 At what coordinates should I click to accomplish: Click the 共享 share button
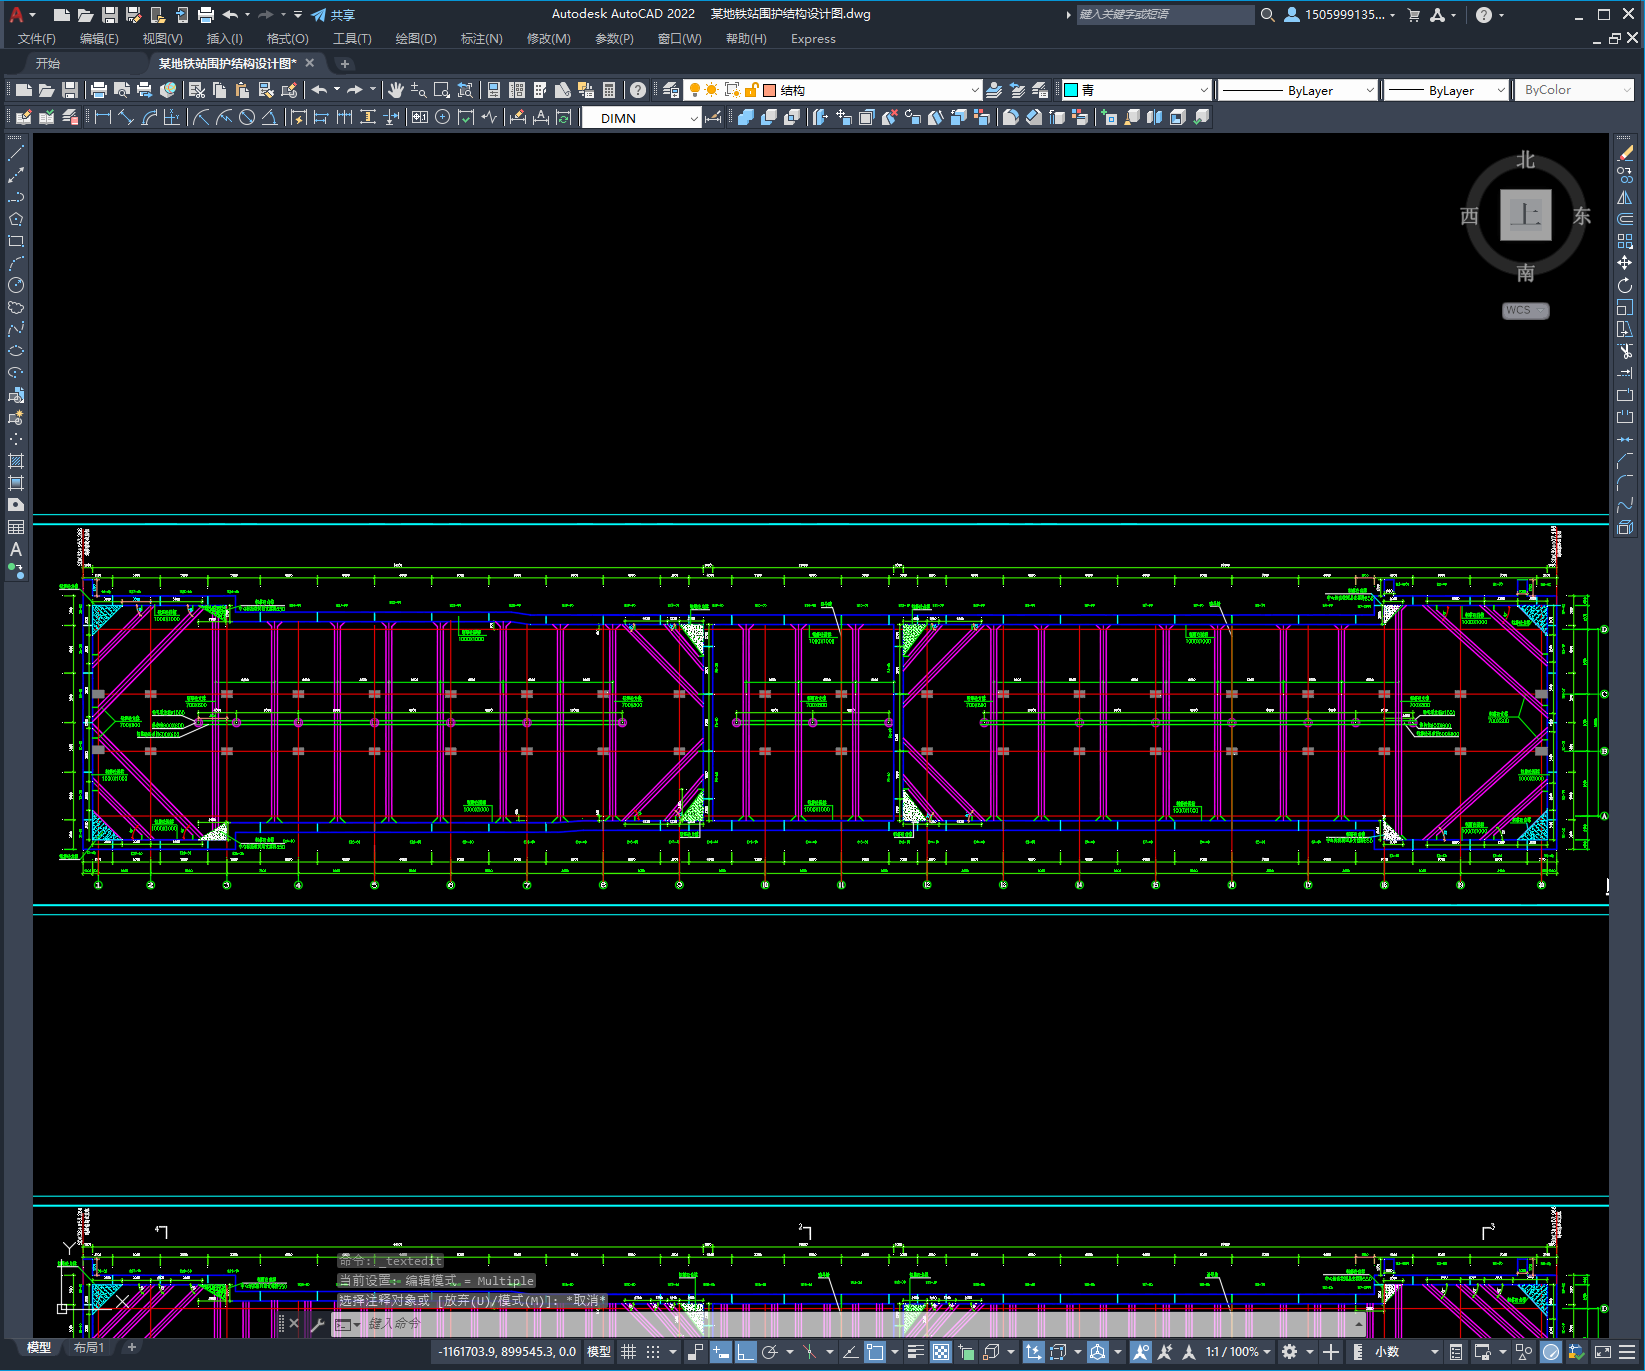point(333,15)
